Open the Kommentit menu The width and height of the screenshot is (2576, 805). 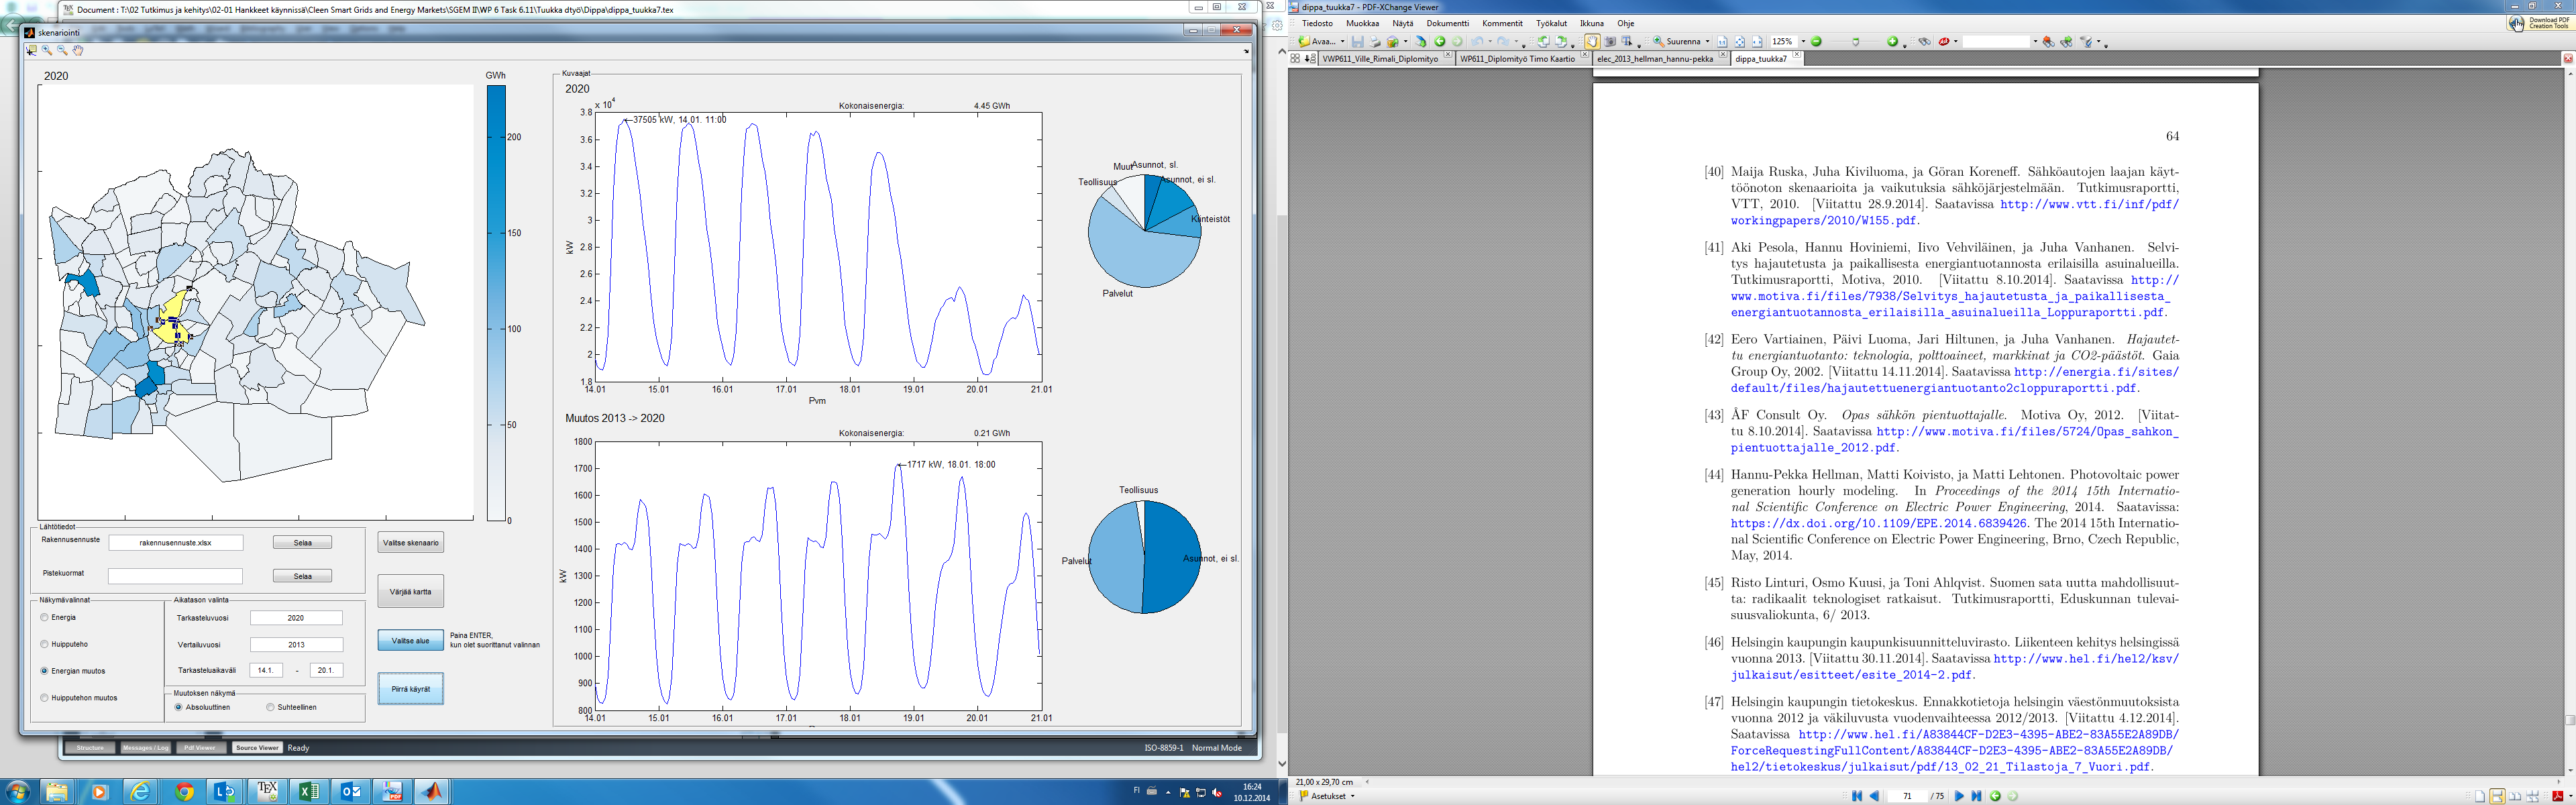click(1502, 23)
